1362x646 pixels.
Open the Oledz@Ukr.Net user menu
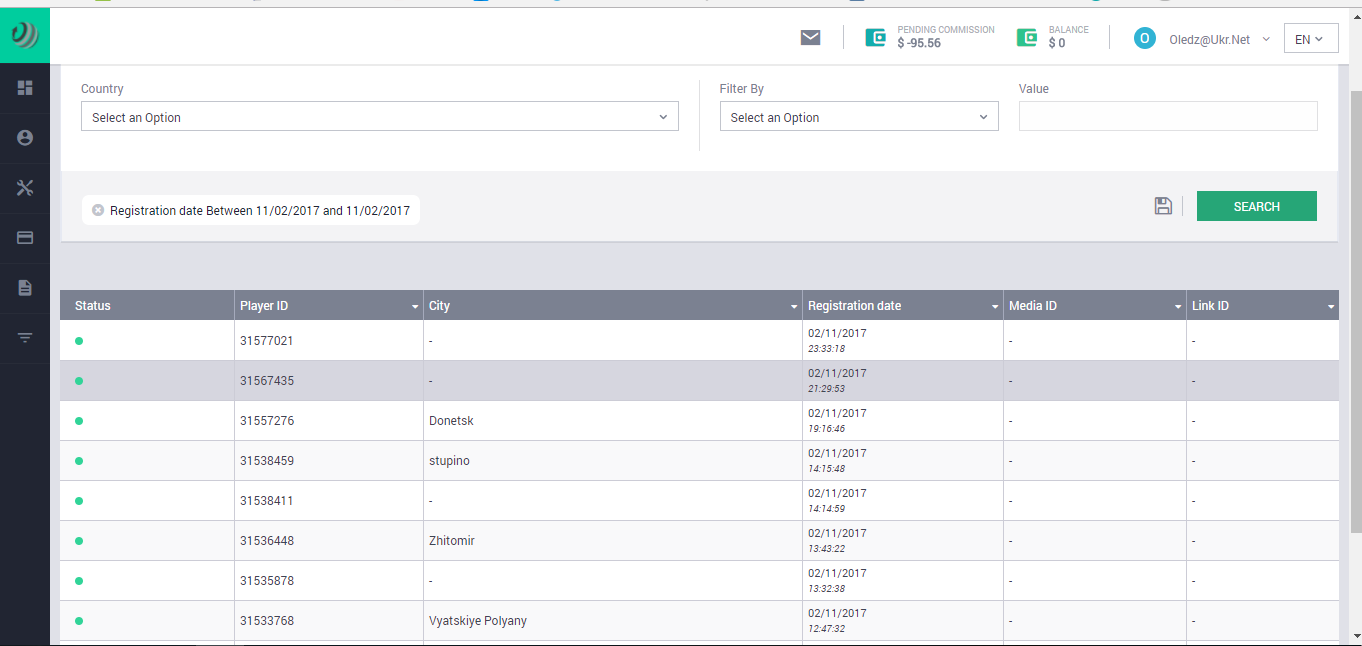click(1209, 39)
